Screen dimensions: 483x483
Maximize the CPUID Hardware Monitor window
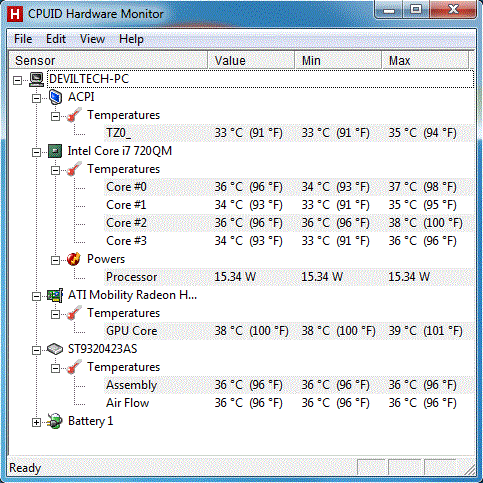tap(416, 10)
